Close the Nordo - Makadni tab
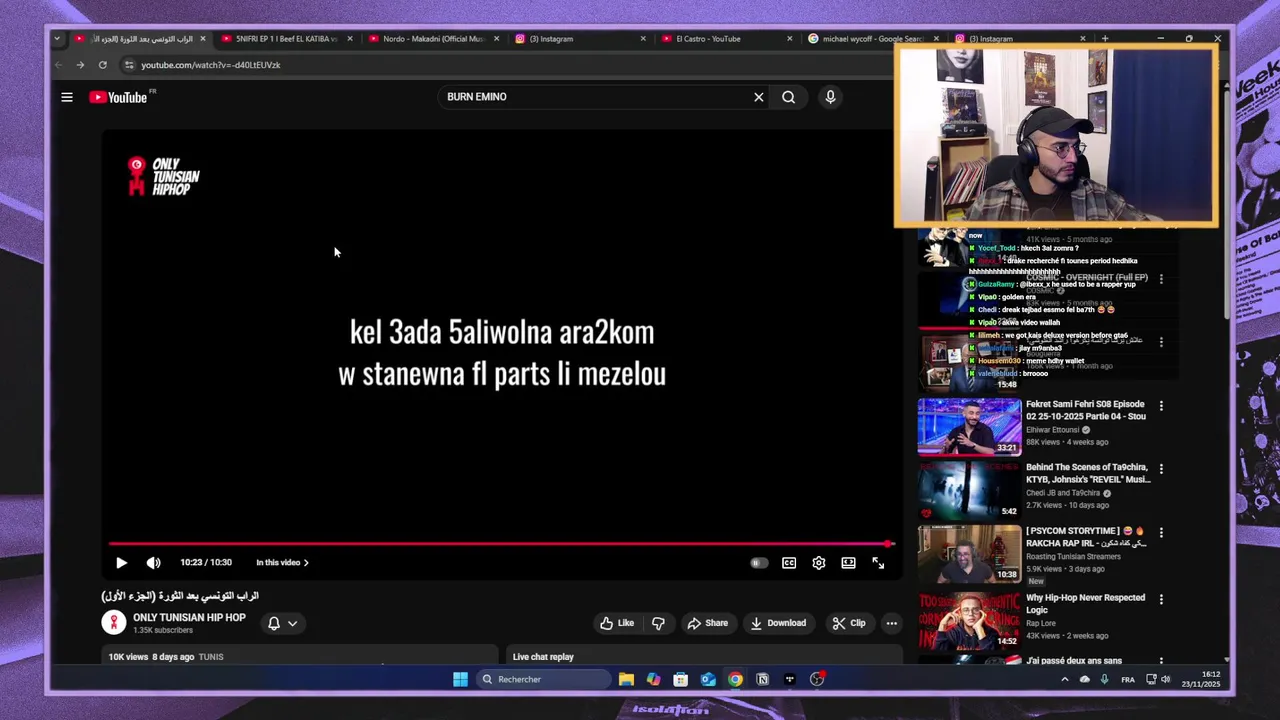This screenshot has height=720, width=1280. [x=496, y=39]
